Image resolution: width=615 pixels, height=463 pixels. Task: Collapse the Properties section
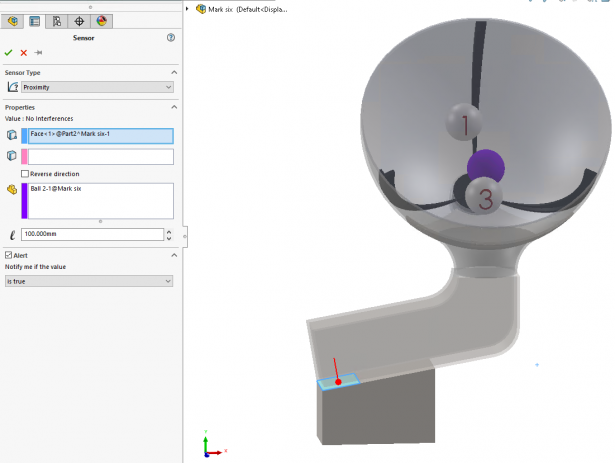click(174, 107)
